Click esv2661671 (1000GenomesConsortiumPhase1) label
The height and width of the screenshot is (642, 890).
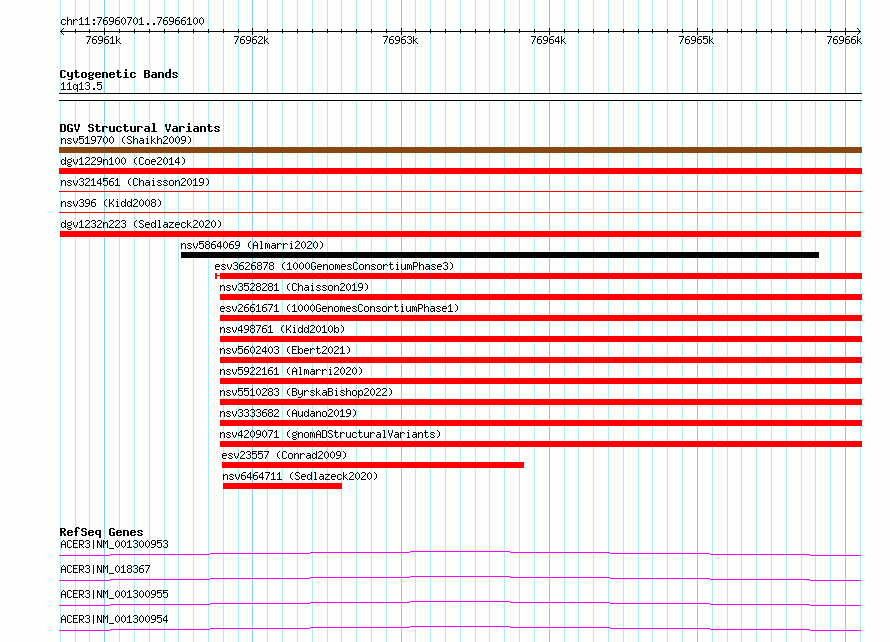[x=339, y=308]
